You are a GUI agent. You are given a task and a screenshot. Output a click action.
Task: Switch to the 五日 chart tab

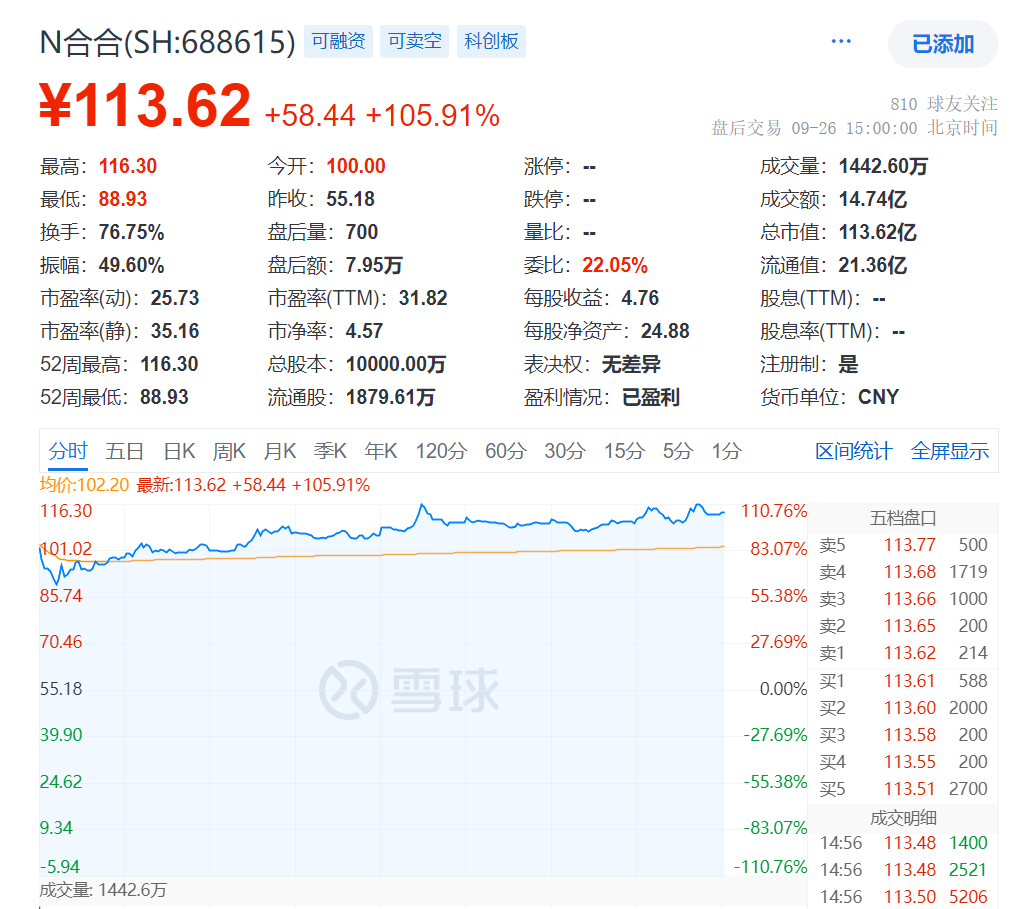[125, 452]
